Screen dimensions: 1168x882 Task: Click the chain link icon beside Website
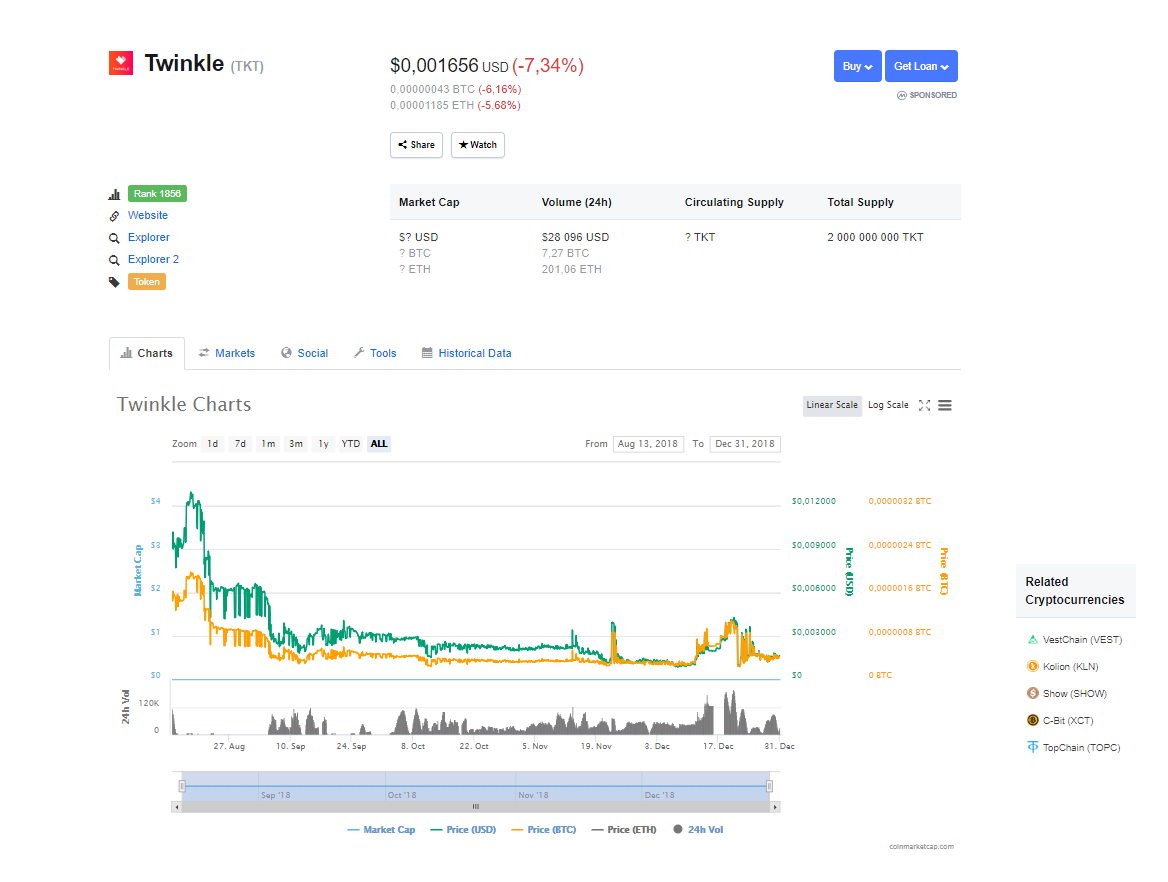(114, 216)
